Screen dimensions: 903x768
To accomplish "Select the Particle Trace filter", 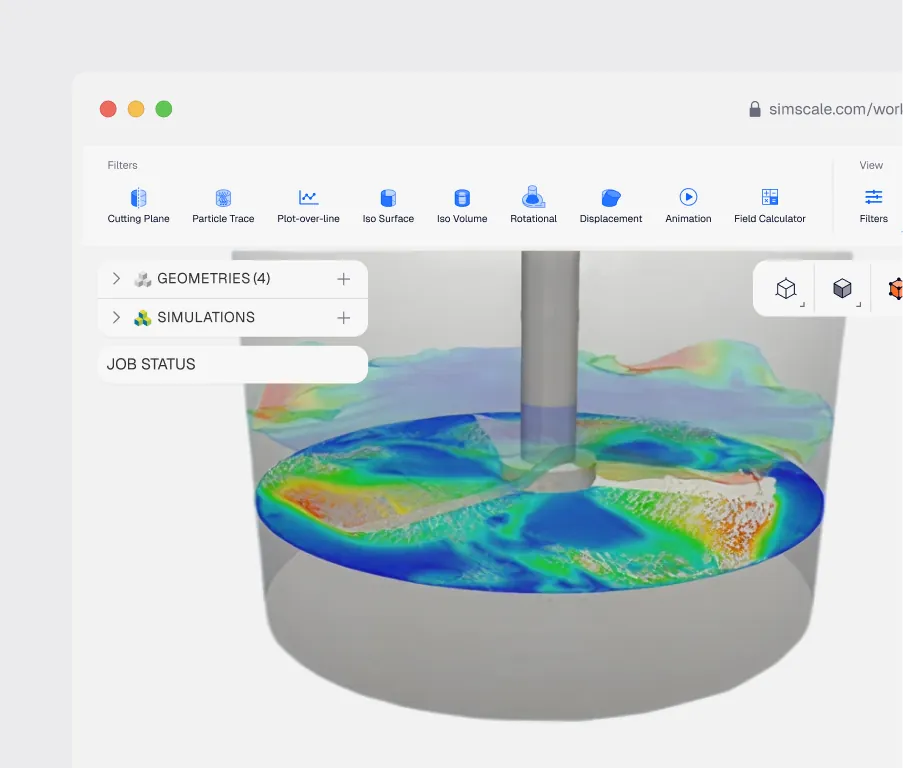I will (223, 206).
